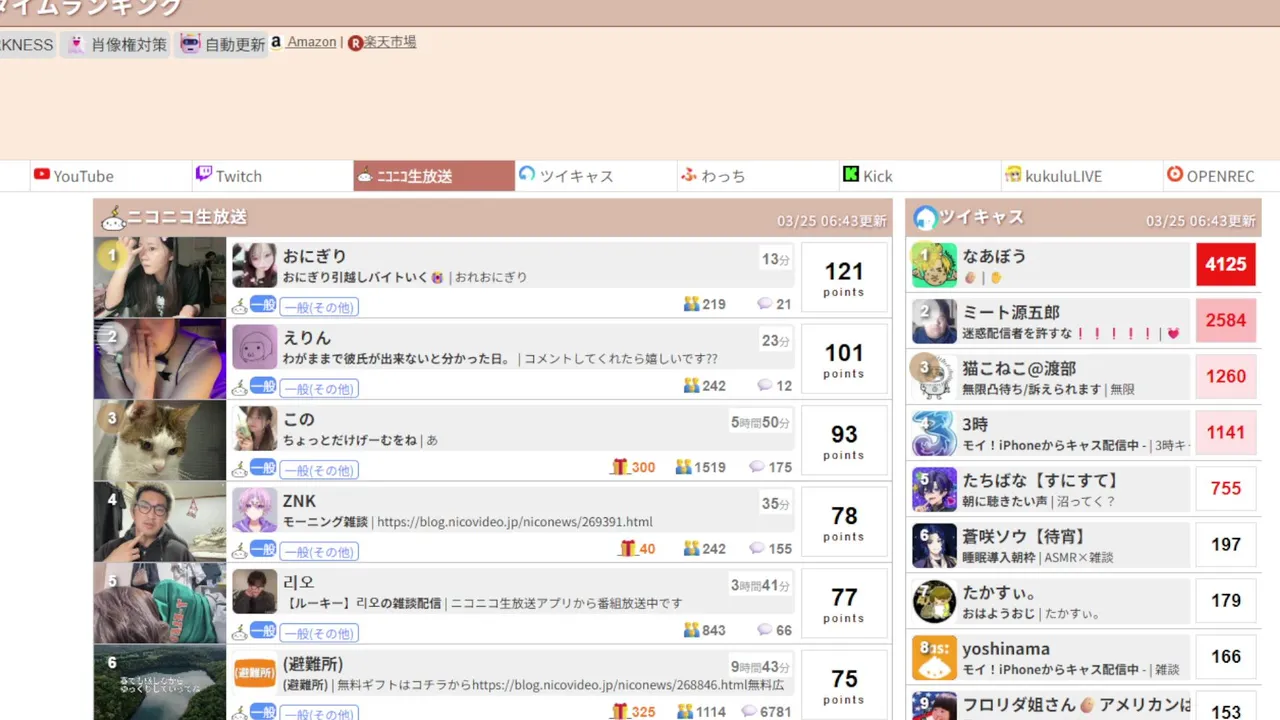The image size is (1280, 720).
Task: Click the Amazon logo icon
Action: (277, 42)
